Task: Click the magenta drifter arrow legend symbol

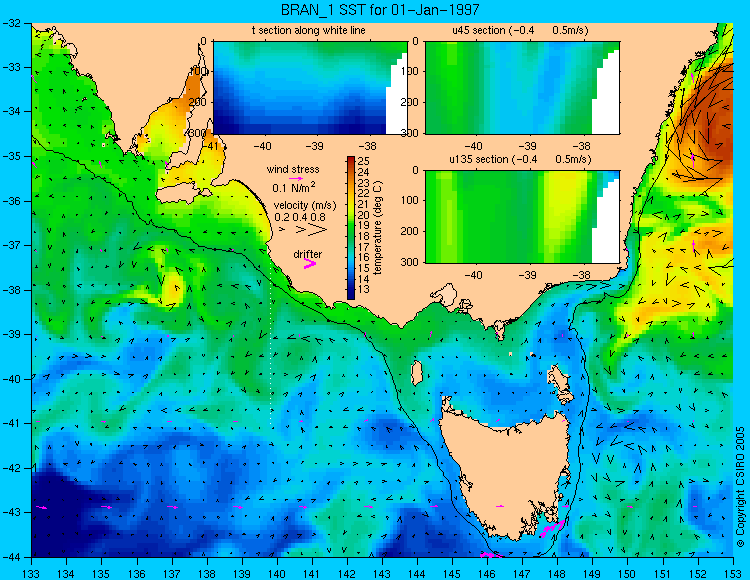Action: click(x=310, y=264)
